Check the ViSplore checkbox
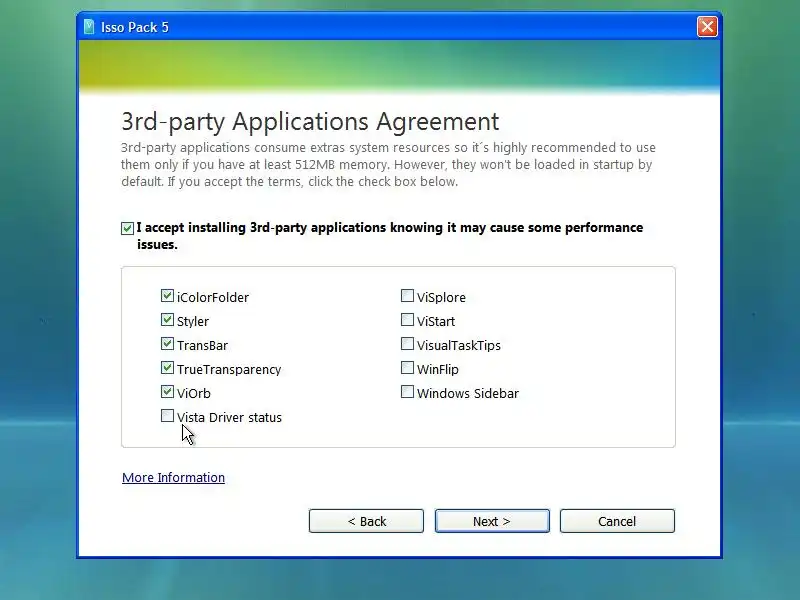The height and width of the screenshot is (600, 800). [407, 296]
